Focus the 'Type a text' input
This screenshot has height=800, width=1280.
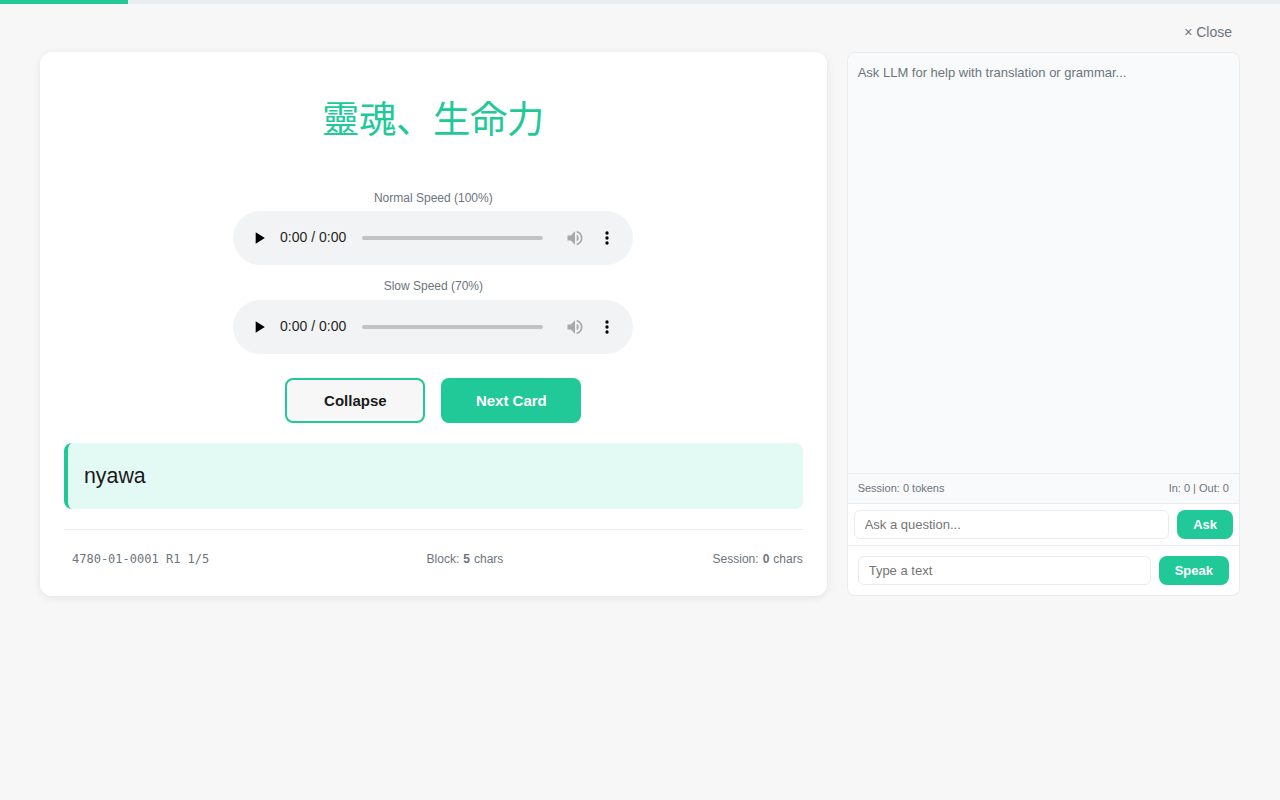pos(1004,570)
